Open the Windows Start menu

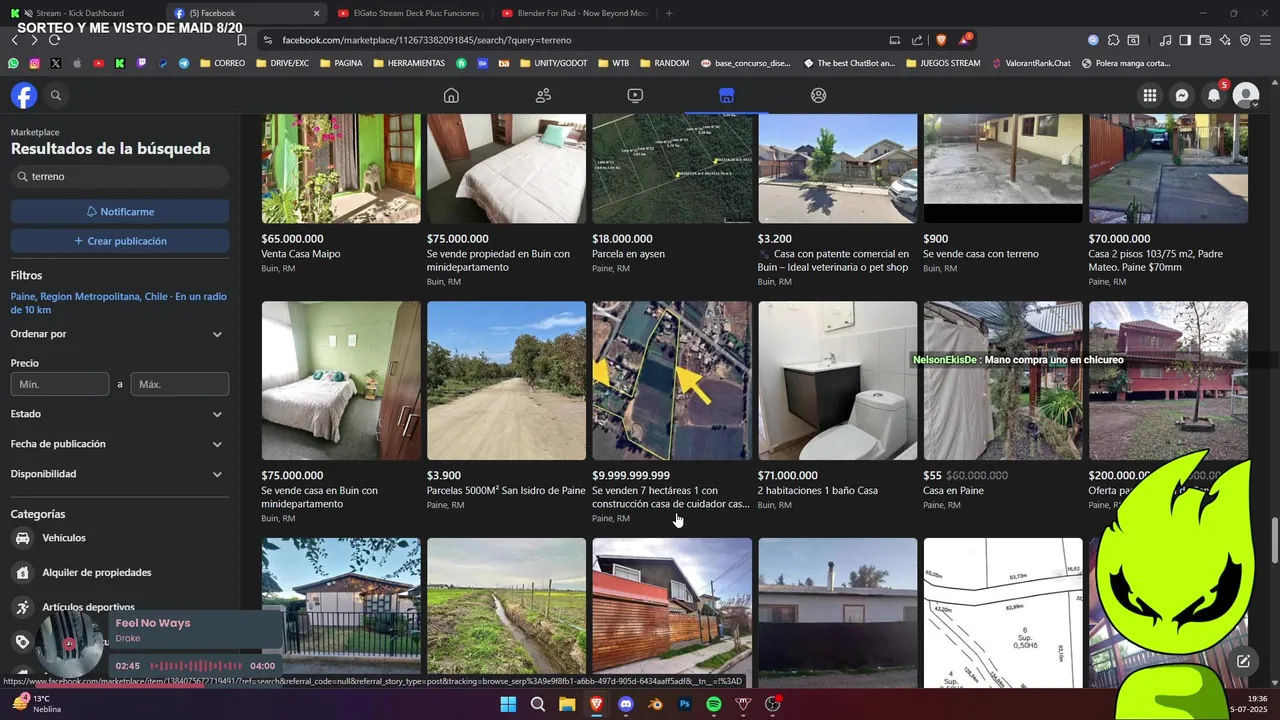point(508,704)
